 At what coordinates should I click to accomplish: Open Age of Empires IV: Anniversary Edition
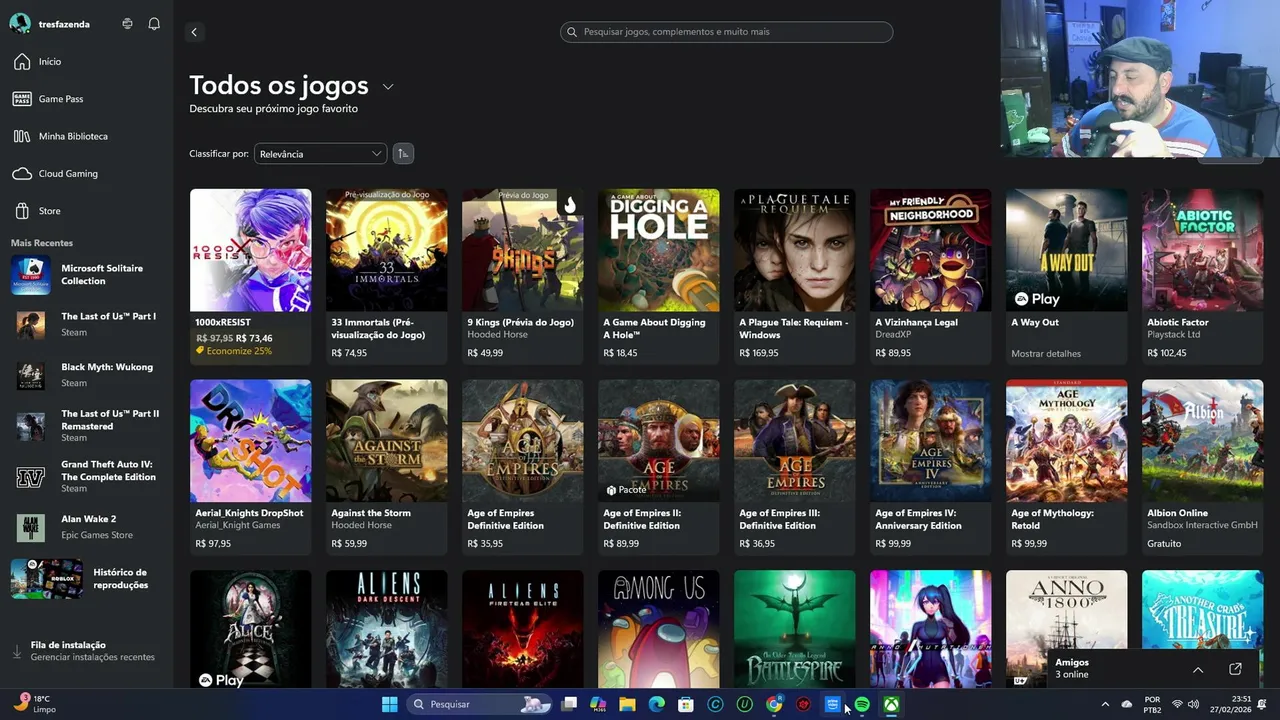coord(930,467)
